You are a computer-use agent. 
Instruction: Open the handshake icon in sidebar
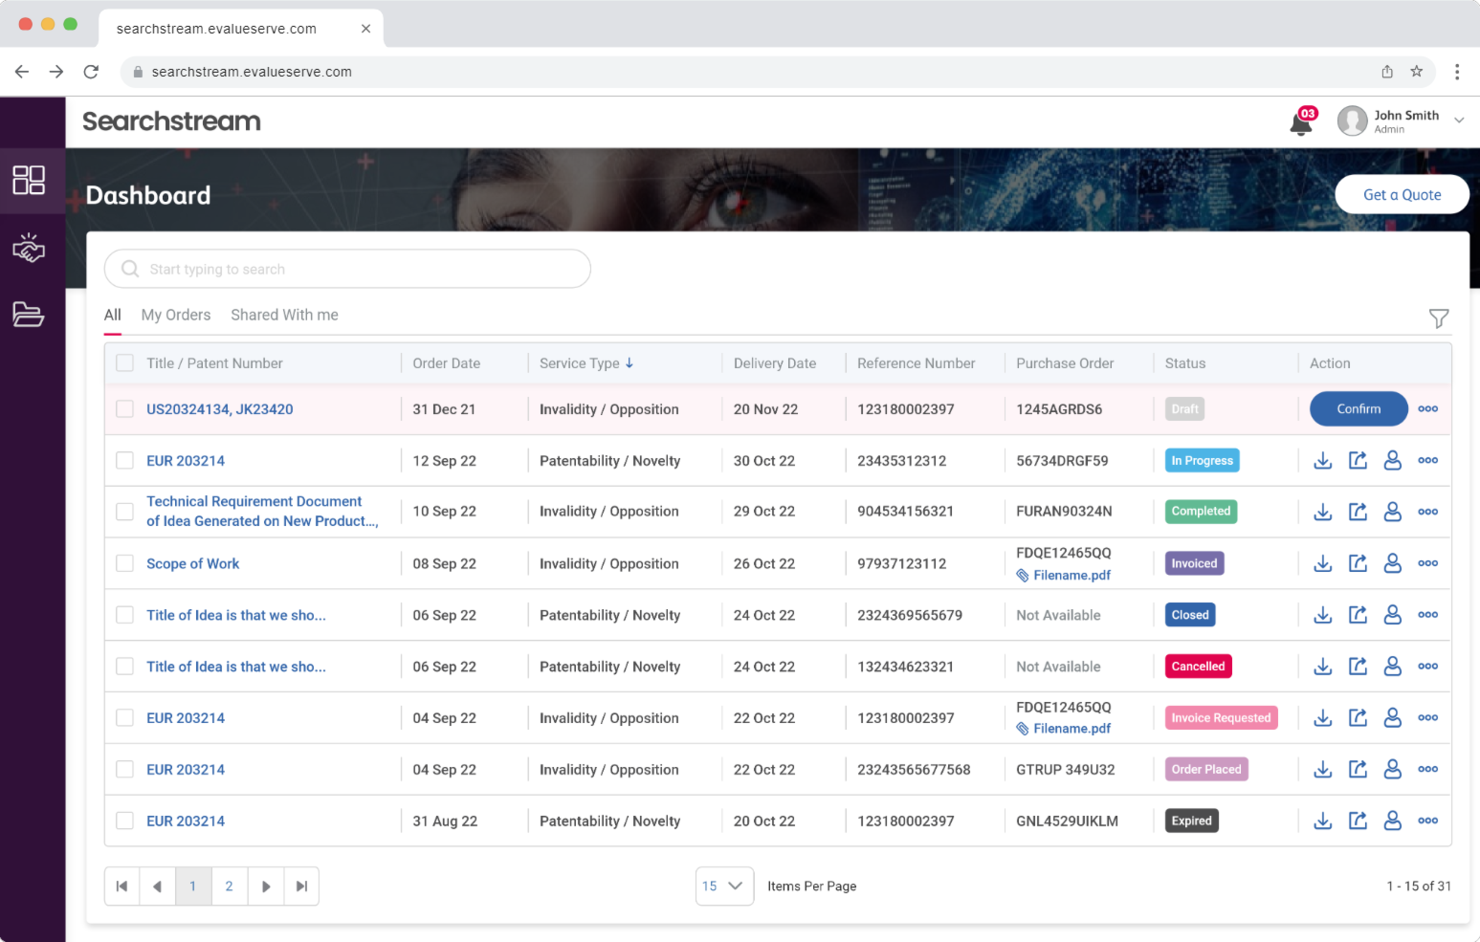click(x=28, y=247)
